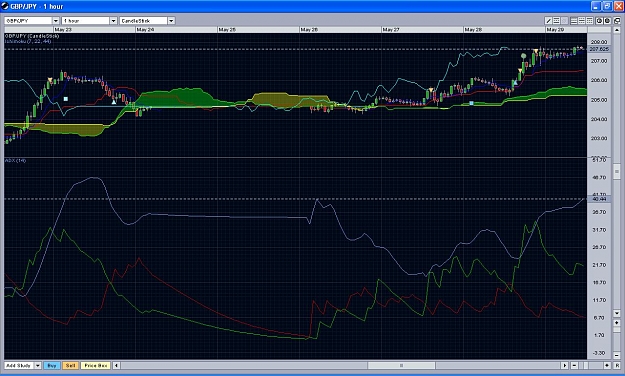Click the May 29 date header
The height and width of the screenshot is (376, 625).
point(555,30)
